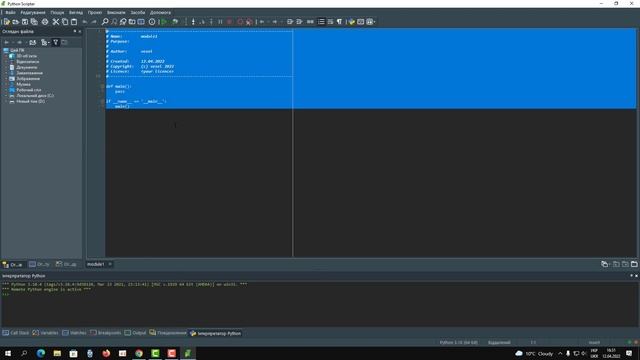Open the Виконати menu

click(x=116, y=13)
